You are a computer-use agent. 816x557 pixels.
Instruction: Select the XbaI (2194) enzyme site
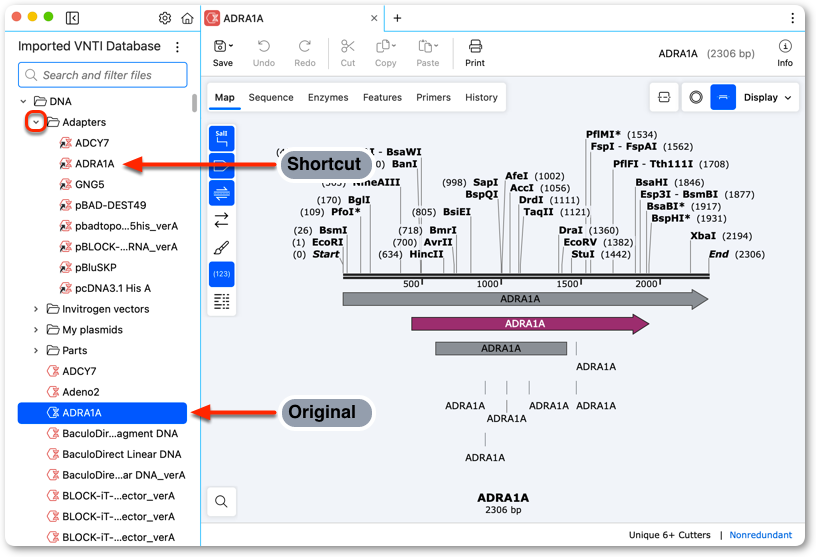tap(721, 236)
